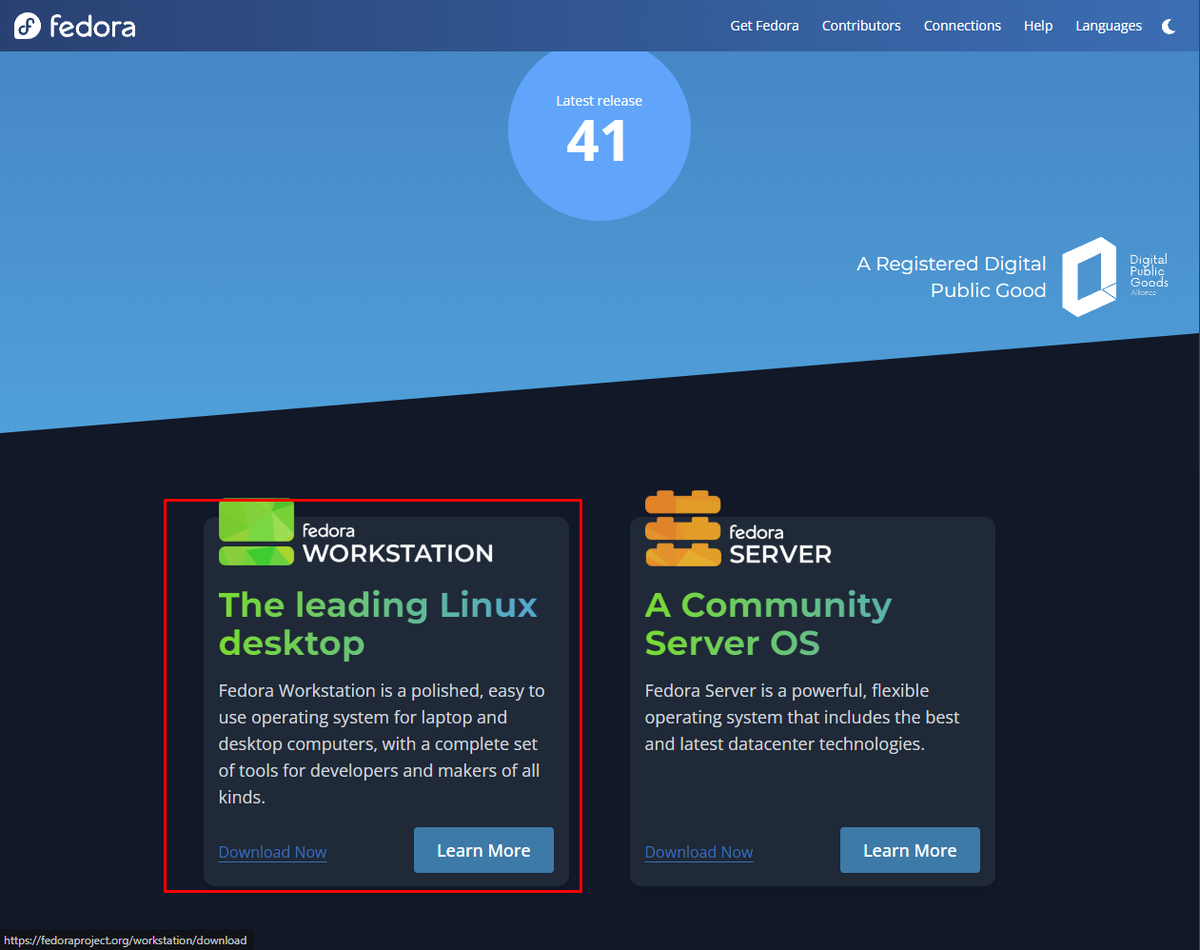Click Workstation Download Now link
This screenshot has height=950, width=1200.
click(x=273, y=852)
